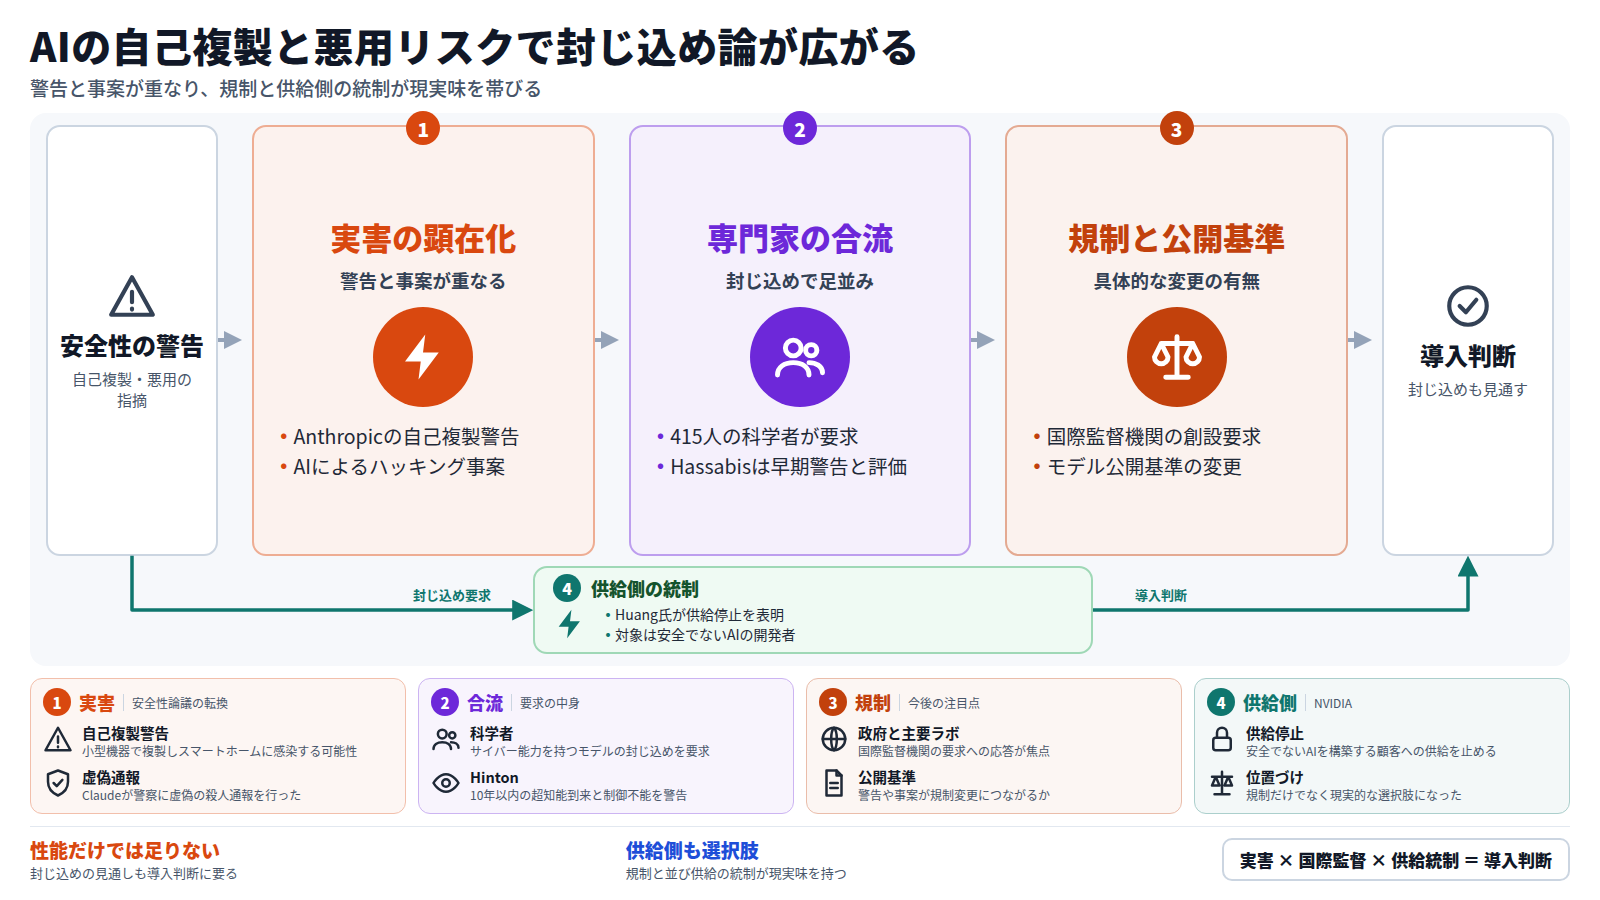Click the checkmark circle above 導入判断
1600x900 pixels.
(x=1468, y=306)
